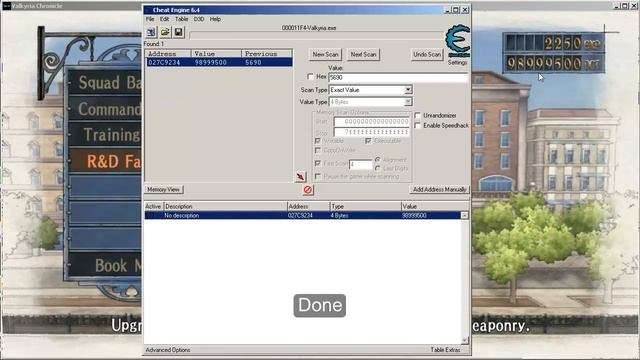640x360 pixels.
Task: Select found address 027C9234 in results list
Action: tap(219, 62)
